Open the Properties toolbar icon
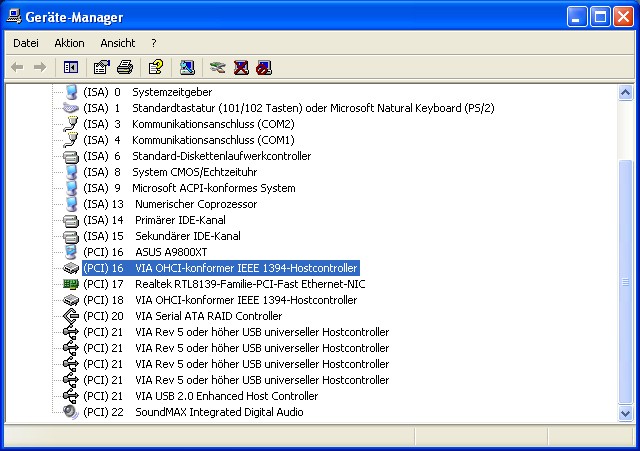 point(102,67)
